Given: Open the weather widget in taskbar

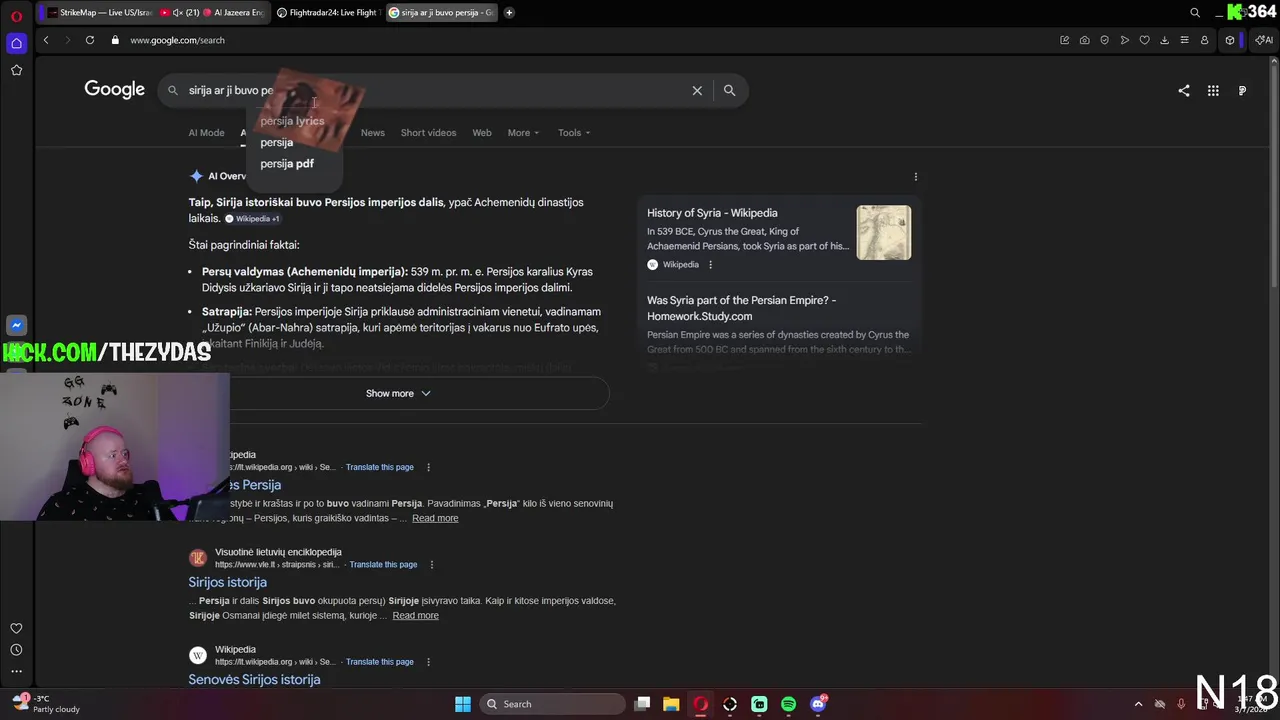Looking at the screenshot, I should pos(45,704).
